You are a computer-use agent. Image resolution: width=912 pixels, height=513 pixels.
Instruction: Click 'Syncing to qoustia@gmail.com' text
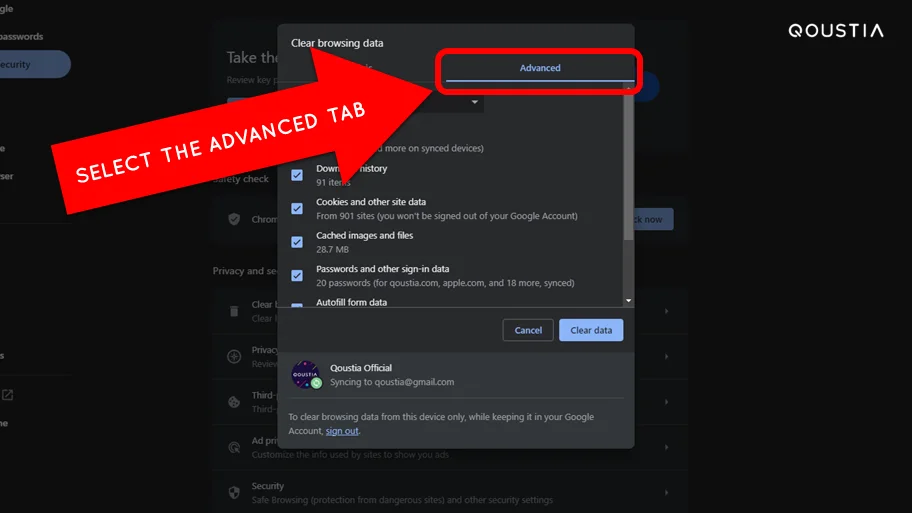coord(392,382)
